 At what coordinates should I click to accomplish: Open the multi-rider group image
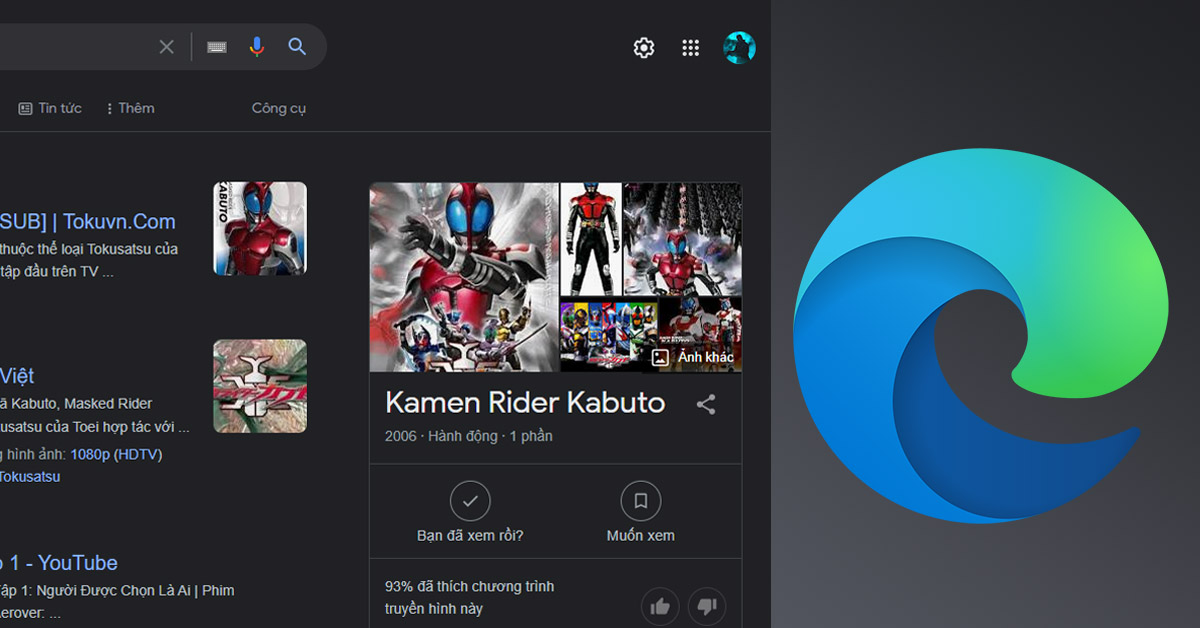point(609,335)
